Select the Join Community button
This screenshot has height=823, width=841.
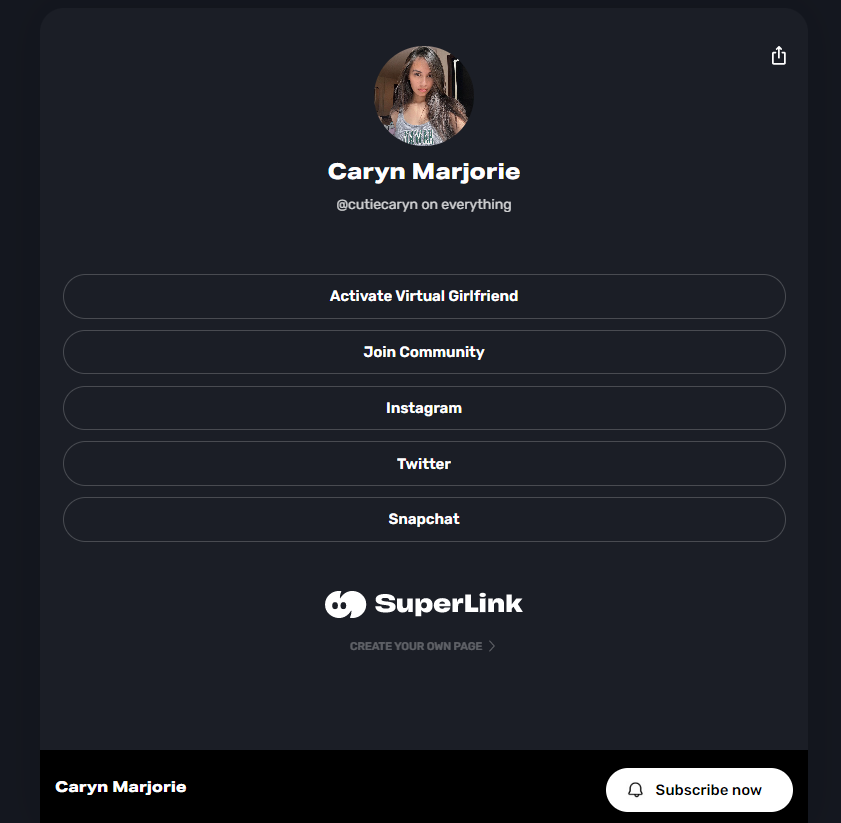tap(424, 352)
